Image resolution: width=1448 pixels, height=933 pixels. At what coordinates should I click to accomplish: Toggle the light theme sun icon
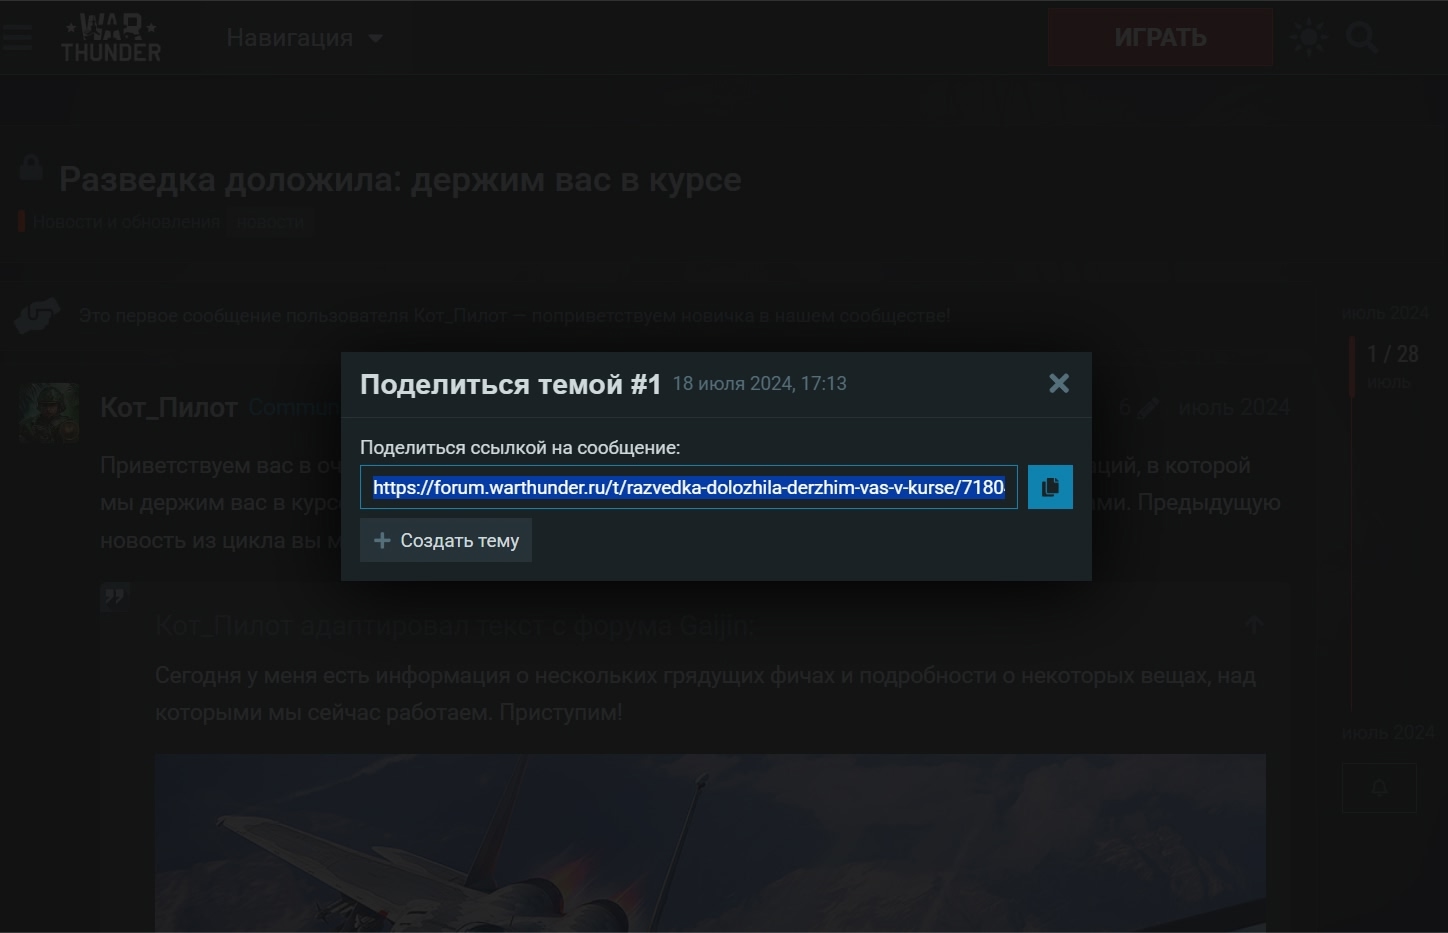coord(1309,38)
